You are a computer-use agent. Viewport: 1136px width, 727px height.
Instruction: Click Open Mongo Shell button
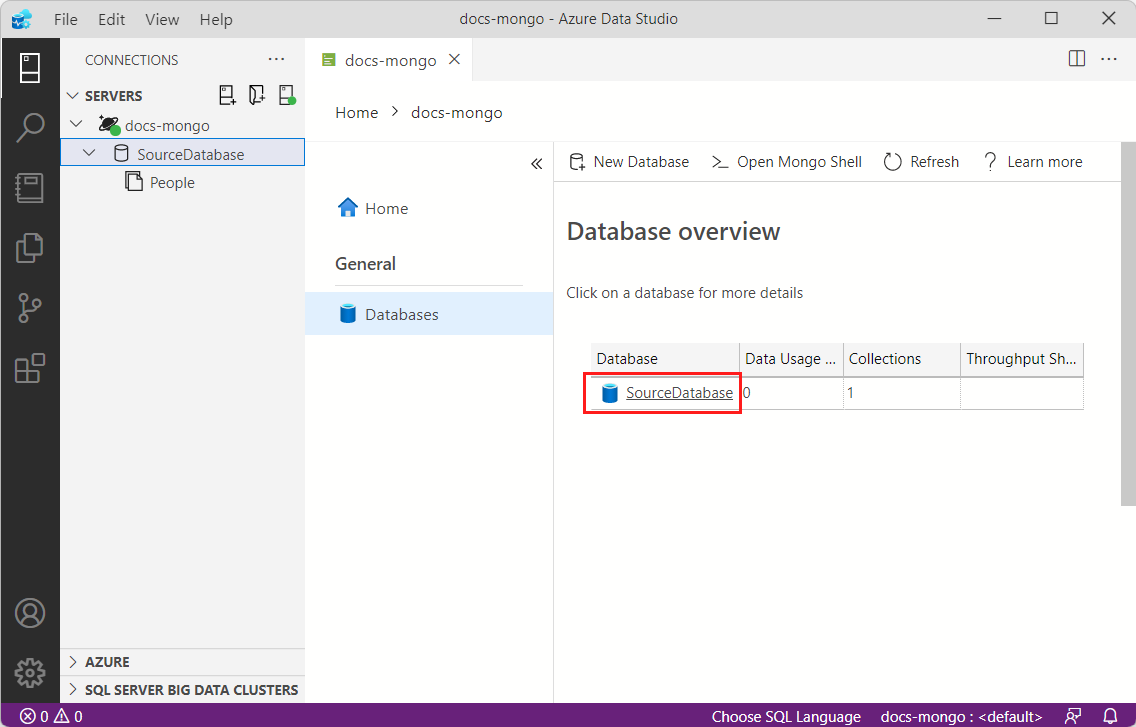786,162
